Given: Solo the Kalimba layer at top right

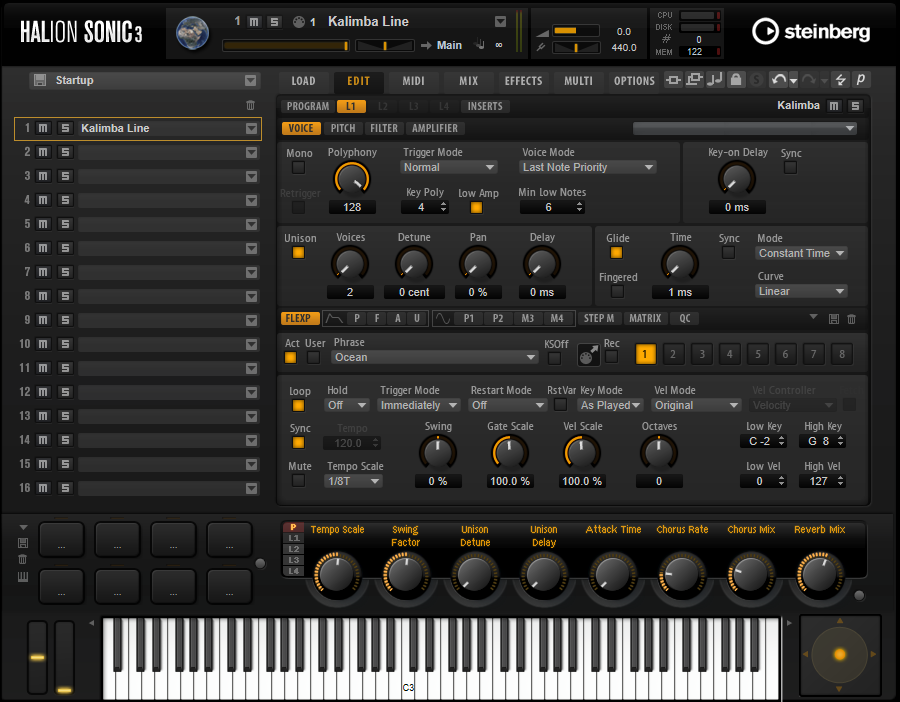Looking at the screenshot, I should tap(855, 106).
